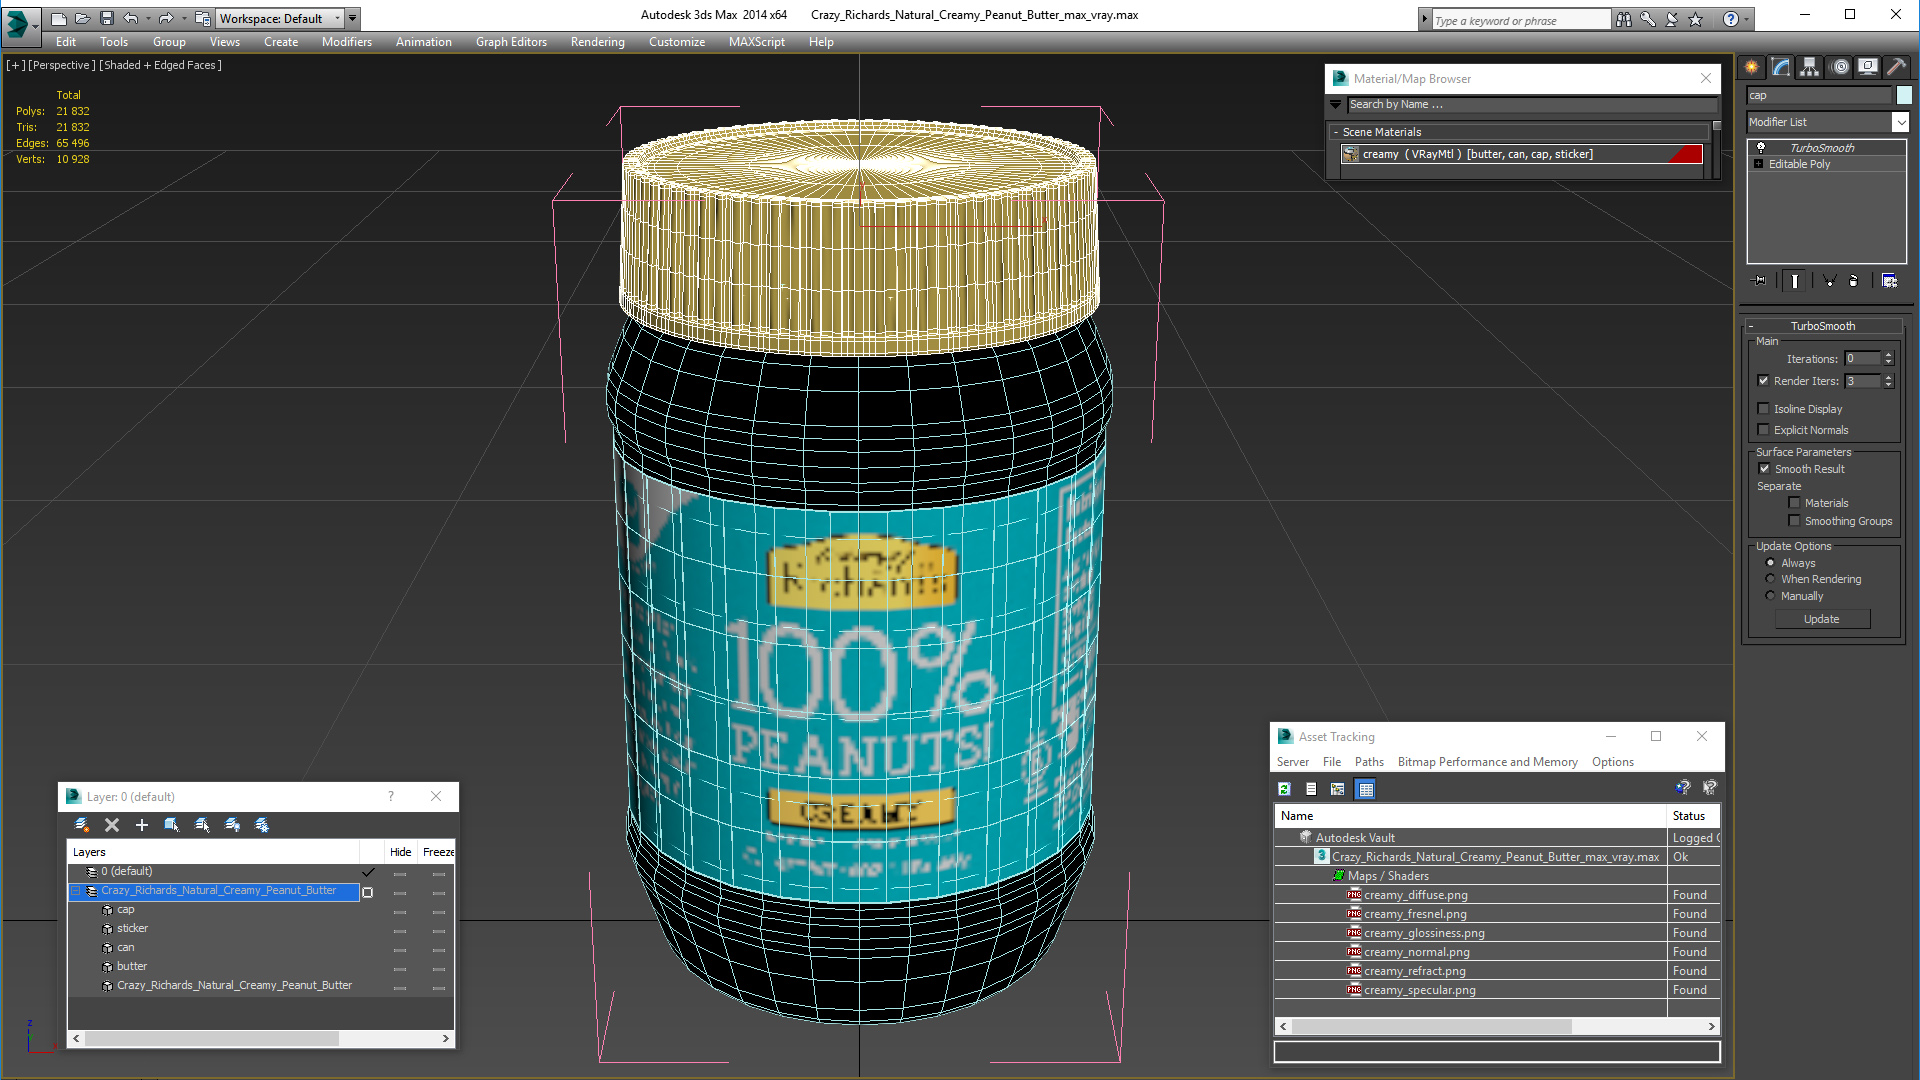This screenshot has width=1920, height=1080.
Task: Toggle TurboSmooth modifier lightbulb visibility
Action: click(1761, 147)
